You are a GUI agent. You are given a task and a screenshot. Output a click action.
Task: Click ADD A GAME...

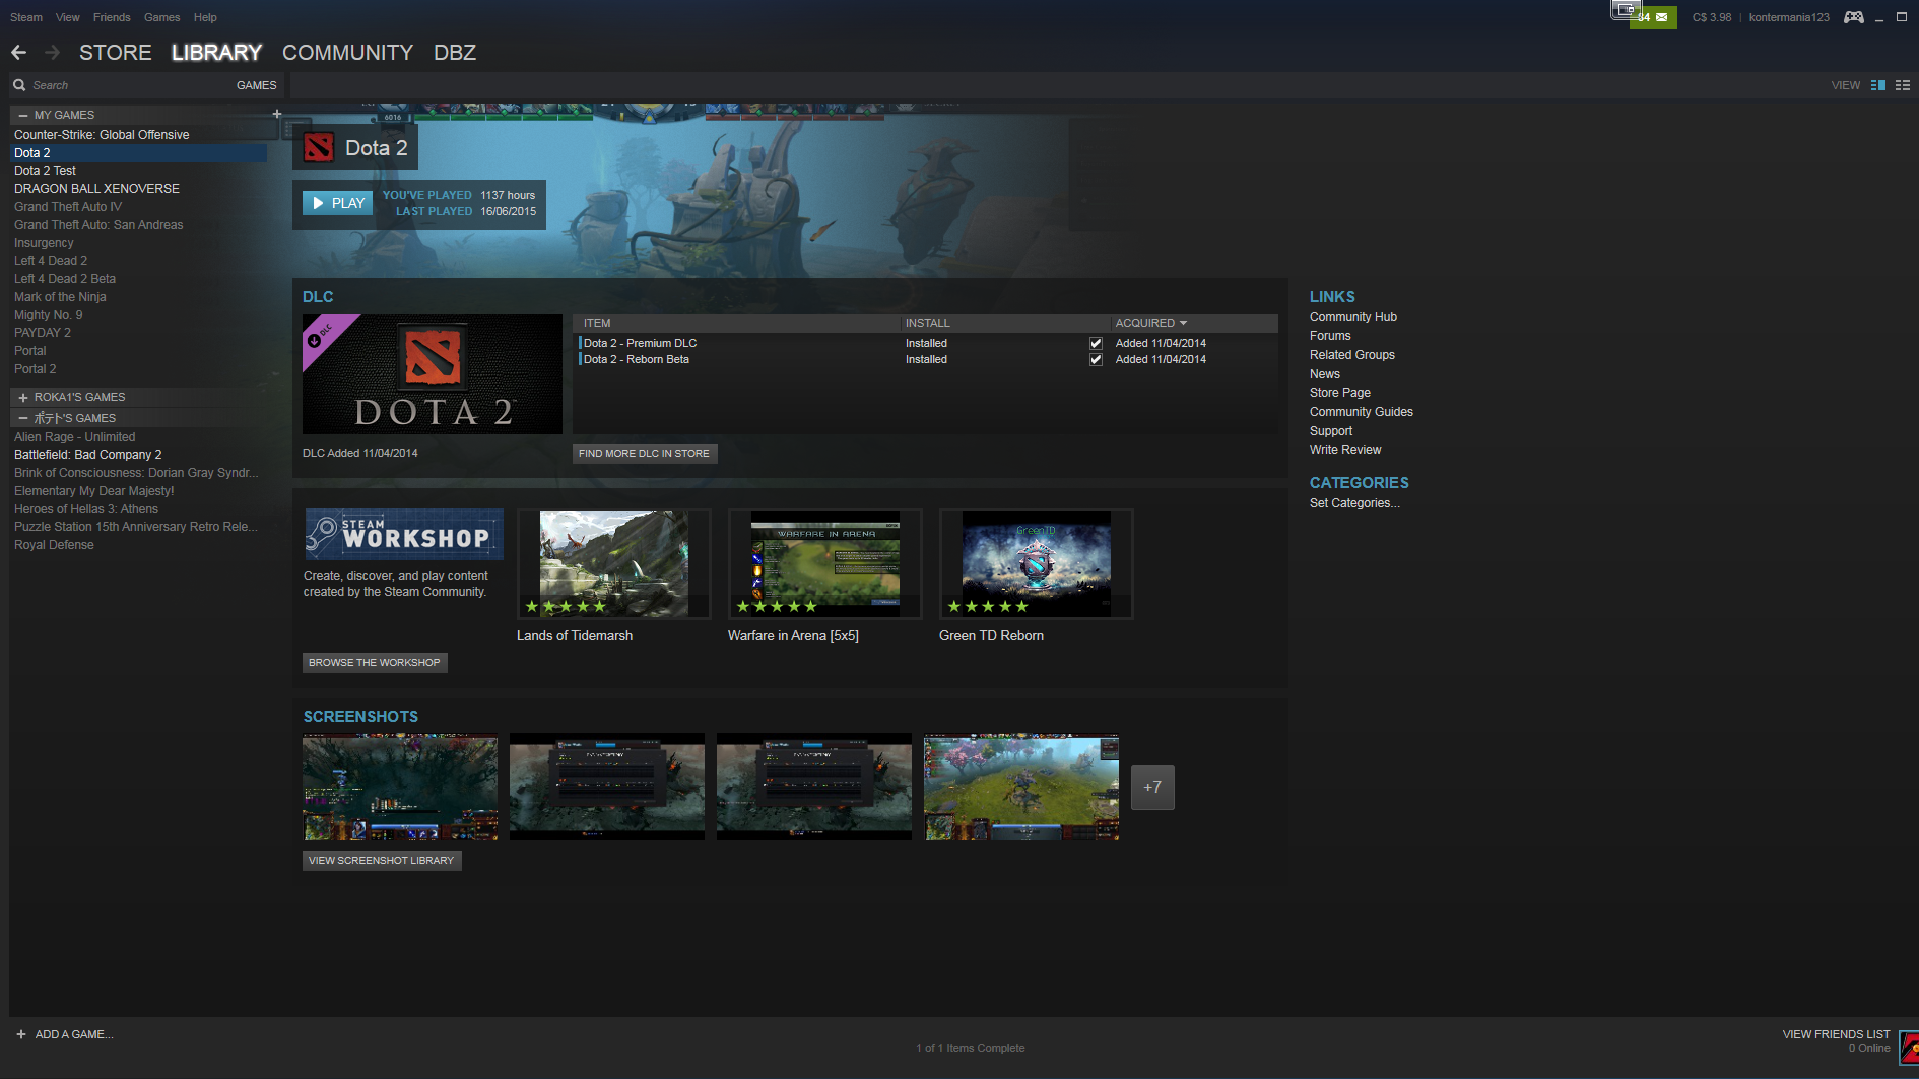(74, 1034)
